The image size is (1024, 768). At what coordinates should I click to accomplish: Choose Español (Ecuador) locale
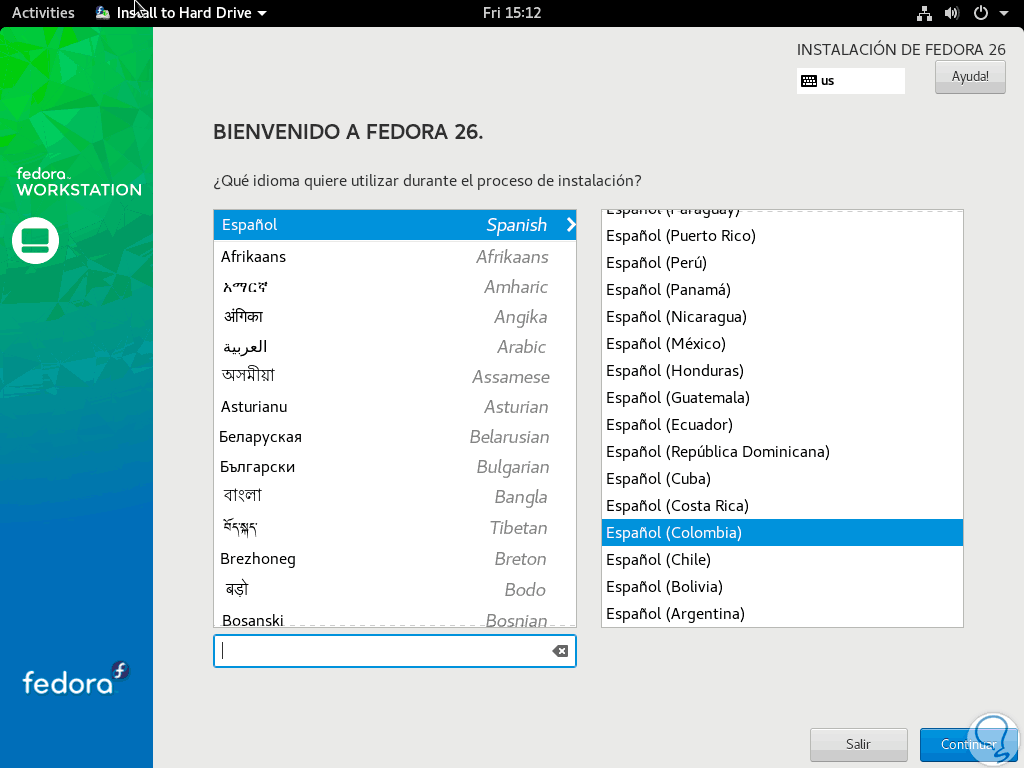pos(782,424)
